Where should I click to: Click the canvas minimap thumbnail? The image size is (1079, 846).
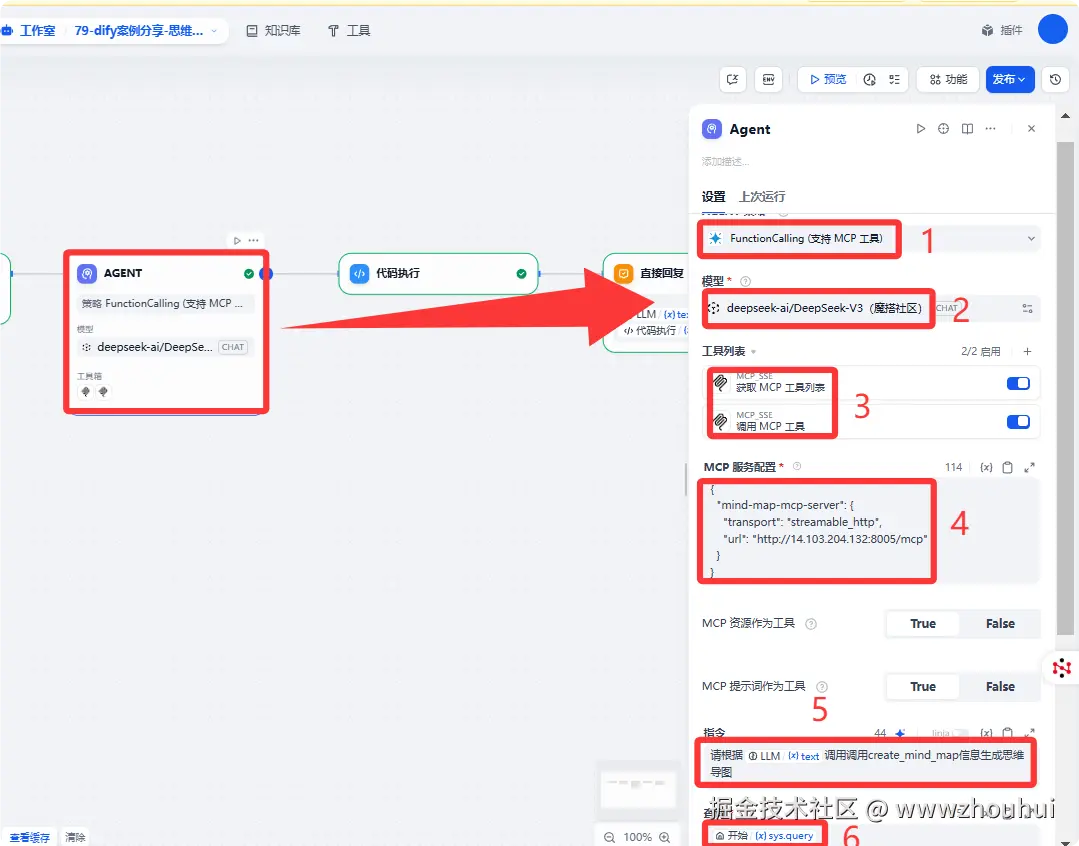[x=638, y=789]
